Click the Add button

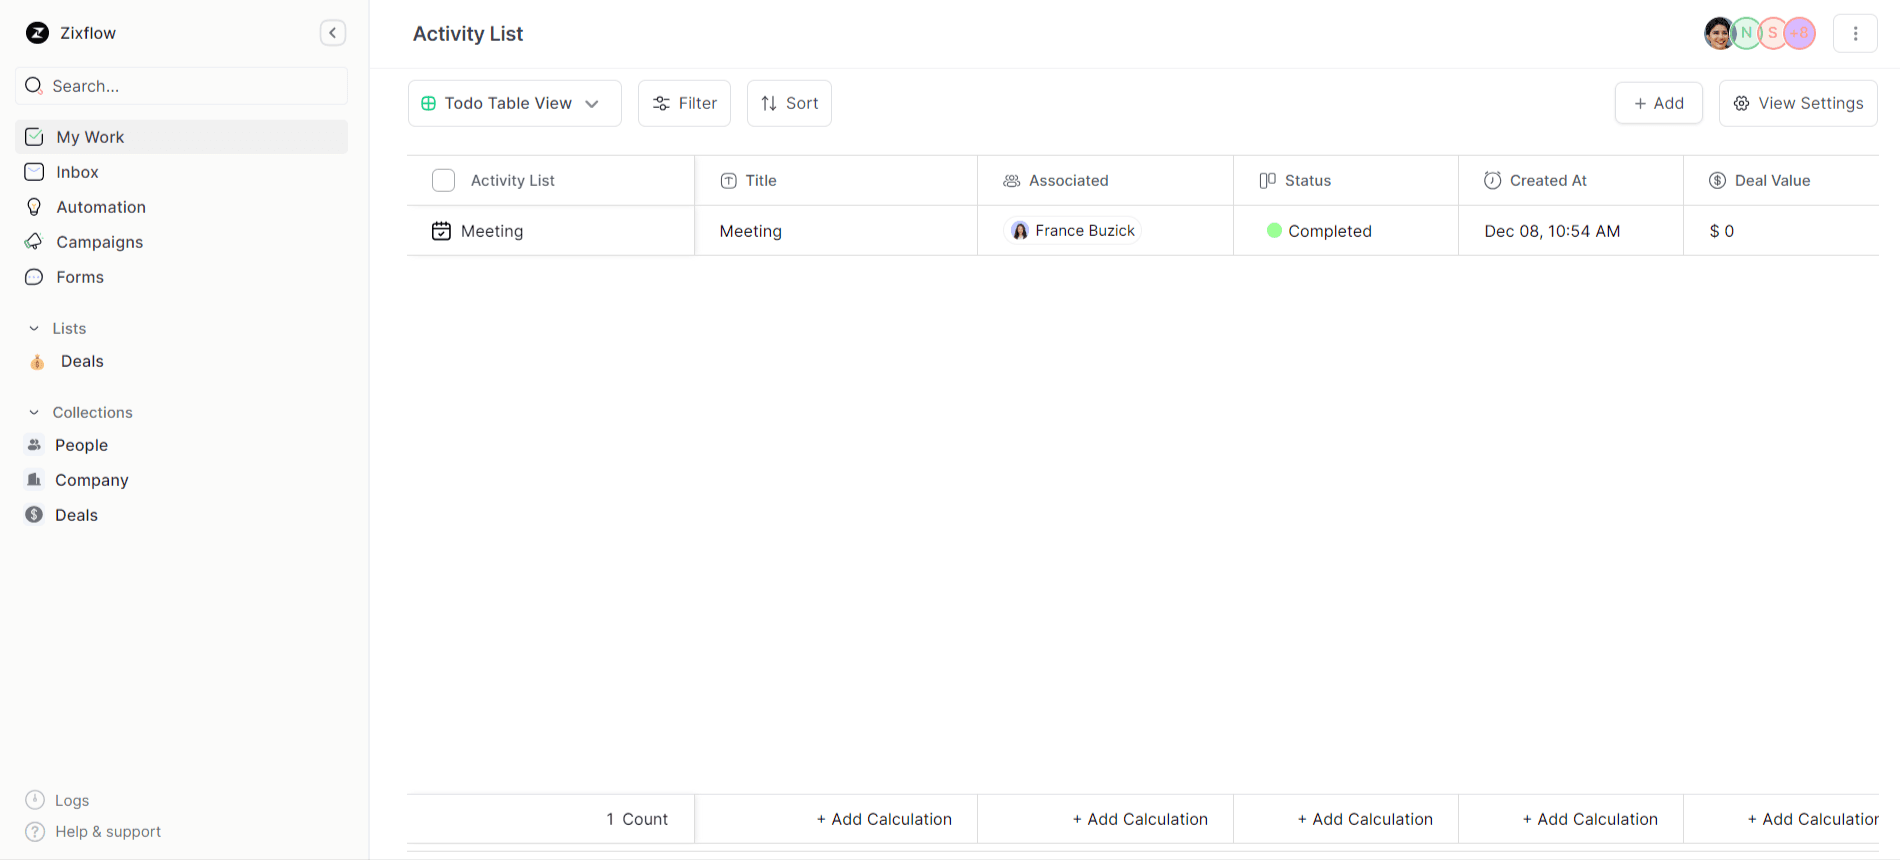(1658, 103)
